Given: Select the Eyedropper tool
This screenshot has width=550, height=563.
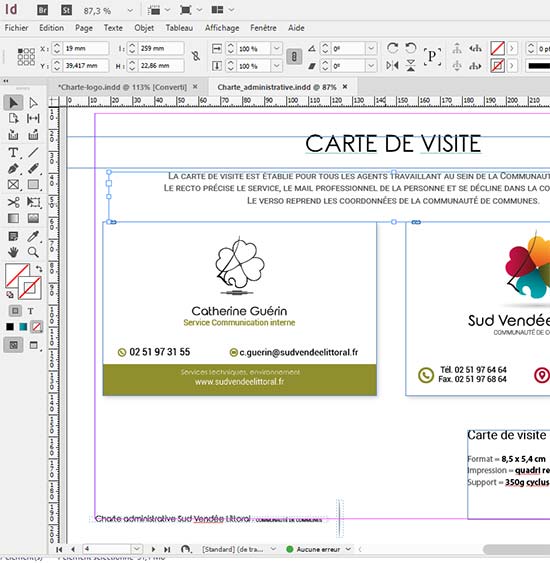Looking at the screenshot, I should pyautogui.click(x=33, y=236).
